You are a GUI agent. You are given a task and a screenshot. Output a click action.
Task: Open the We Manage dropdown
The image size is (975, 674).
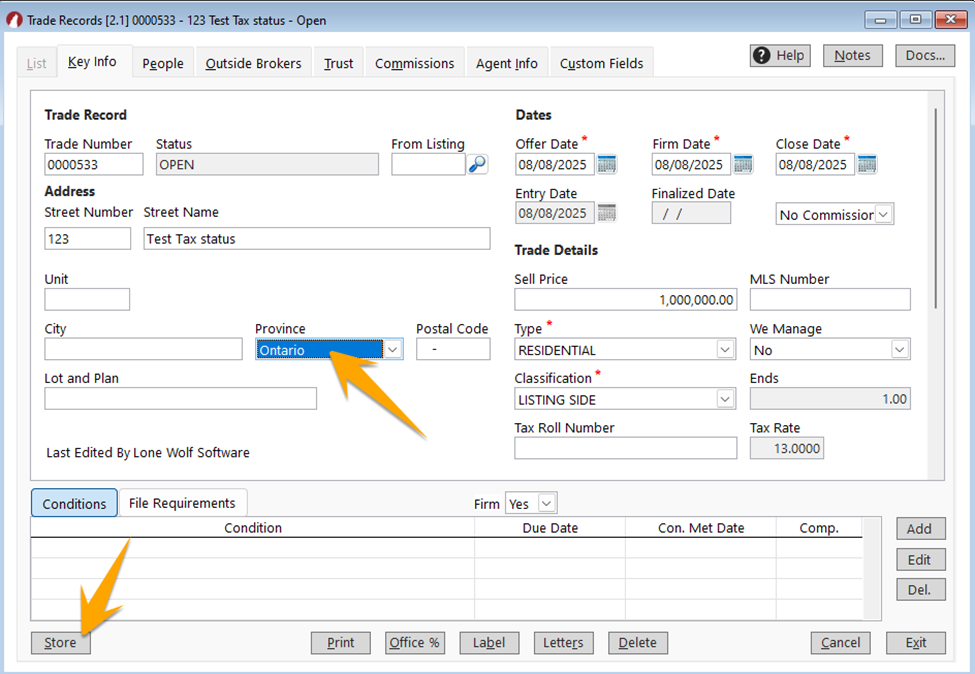click(x=902, y=349)
